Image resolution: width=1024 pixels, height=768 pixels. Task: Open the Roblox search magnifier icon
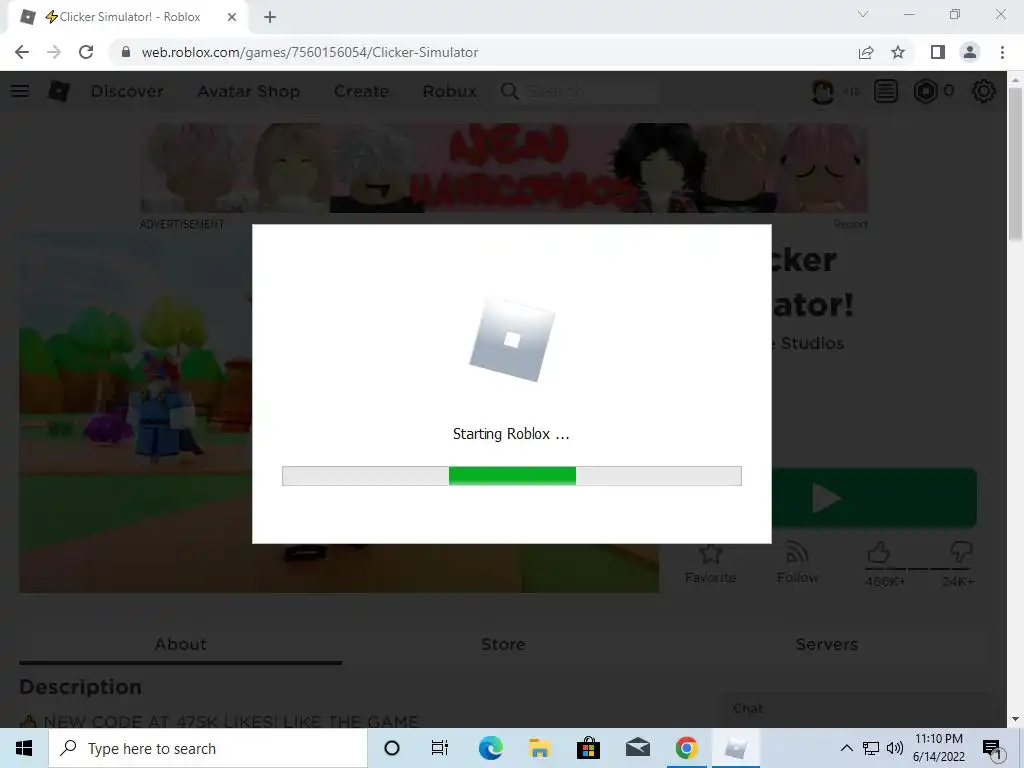pyautogui.click(x=509, y=91)
